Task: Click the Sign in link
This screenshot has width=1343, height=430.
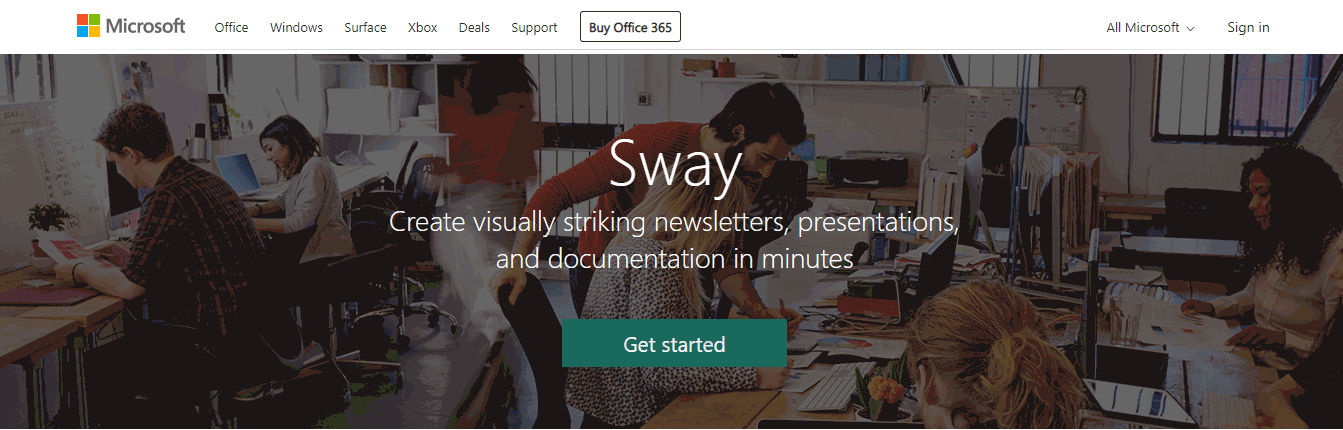Action: click(1248, 27)
